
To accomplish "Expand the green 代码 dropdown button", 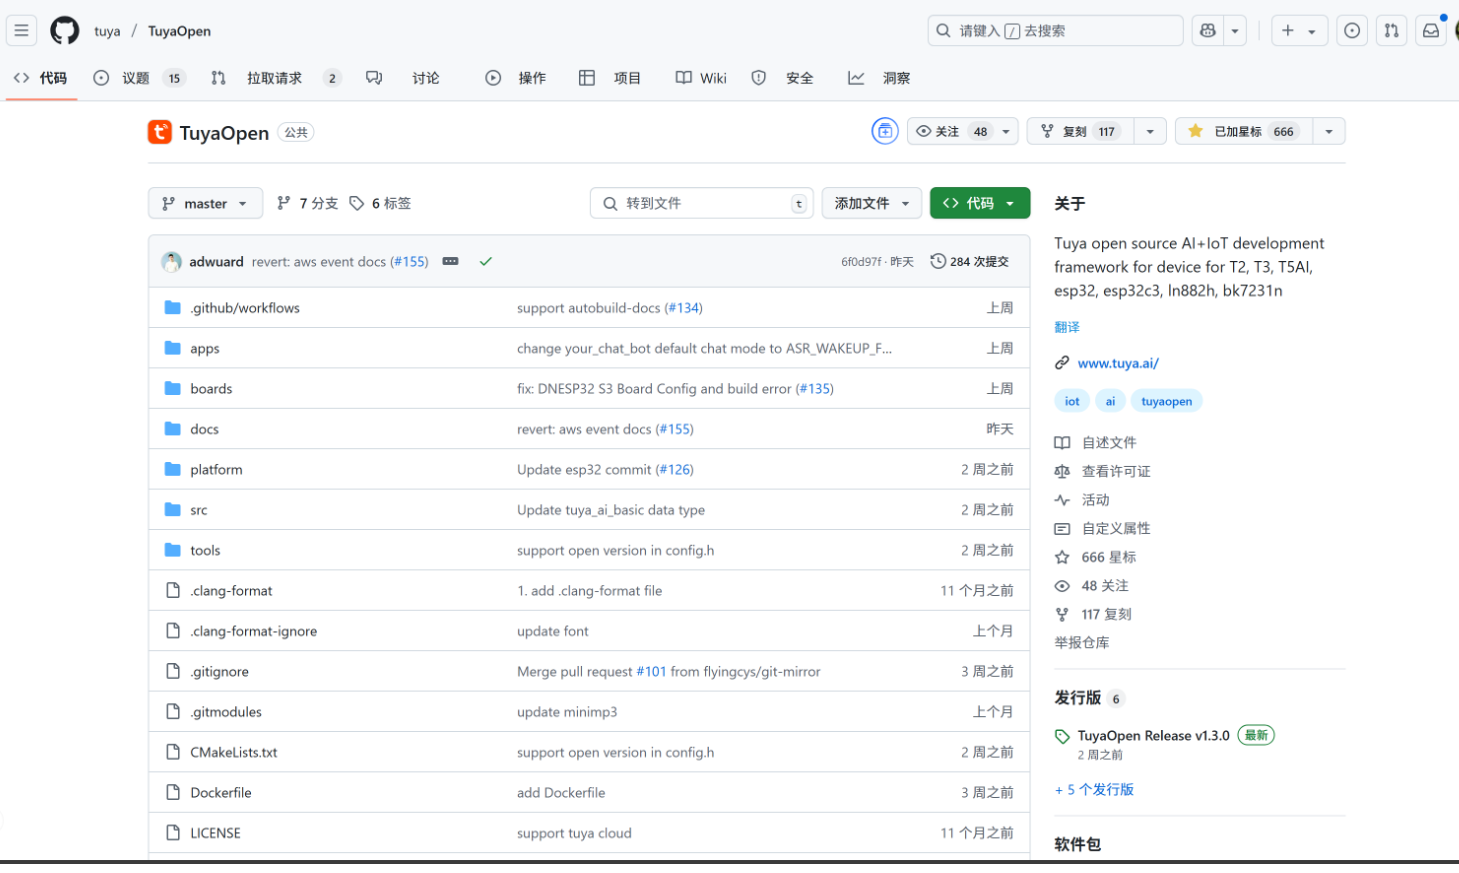I will 980,203.
